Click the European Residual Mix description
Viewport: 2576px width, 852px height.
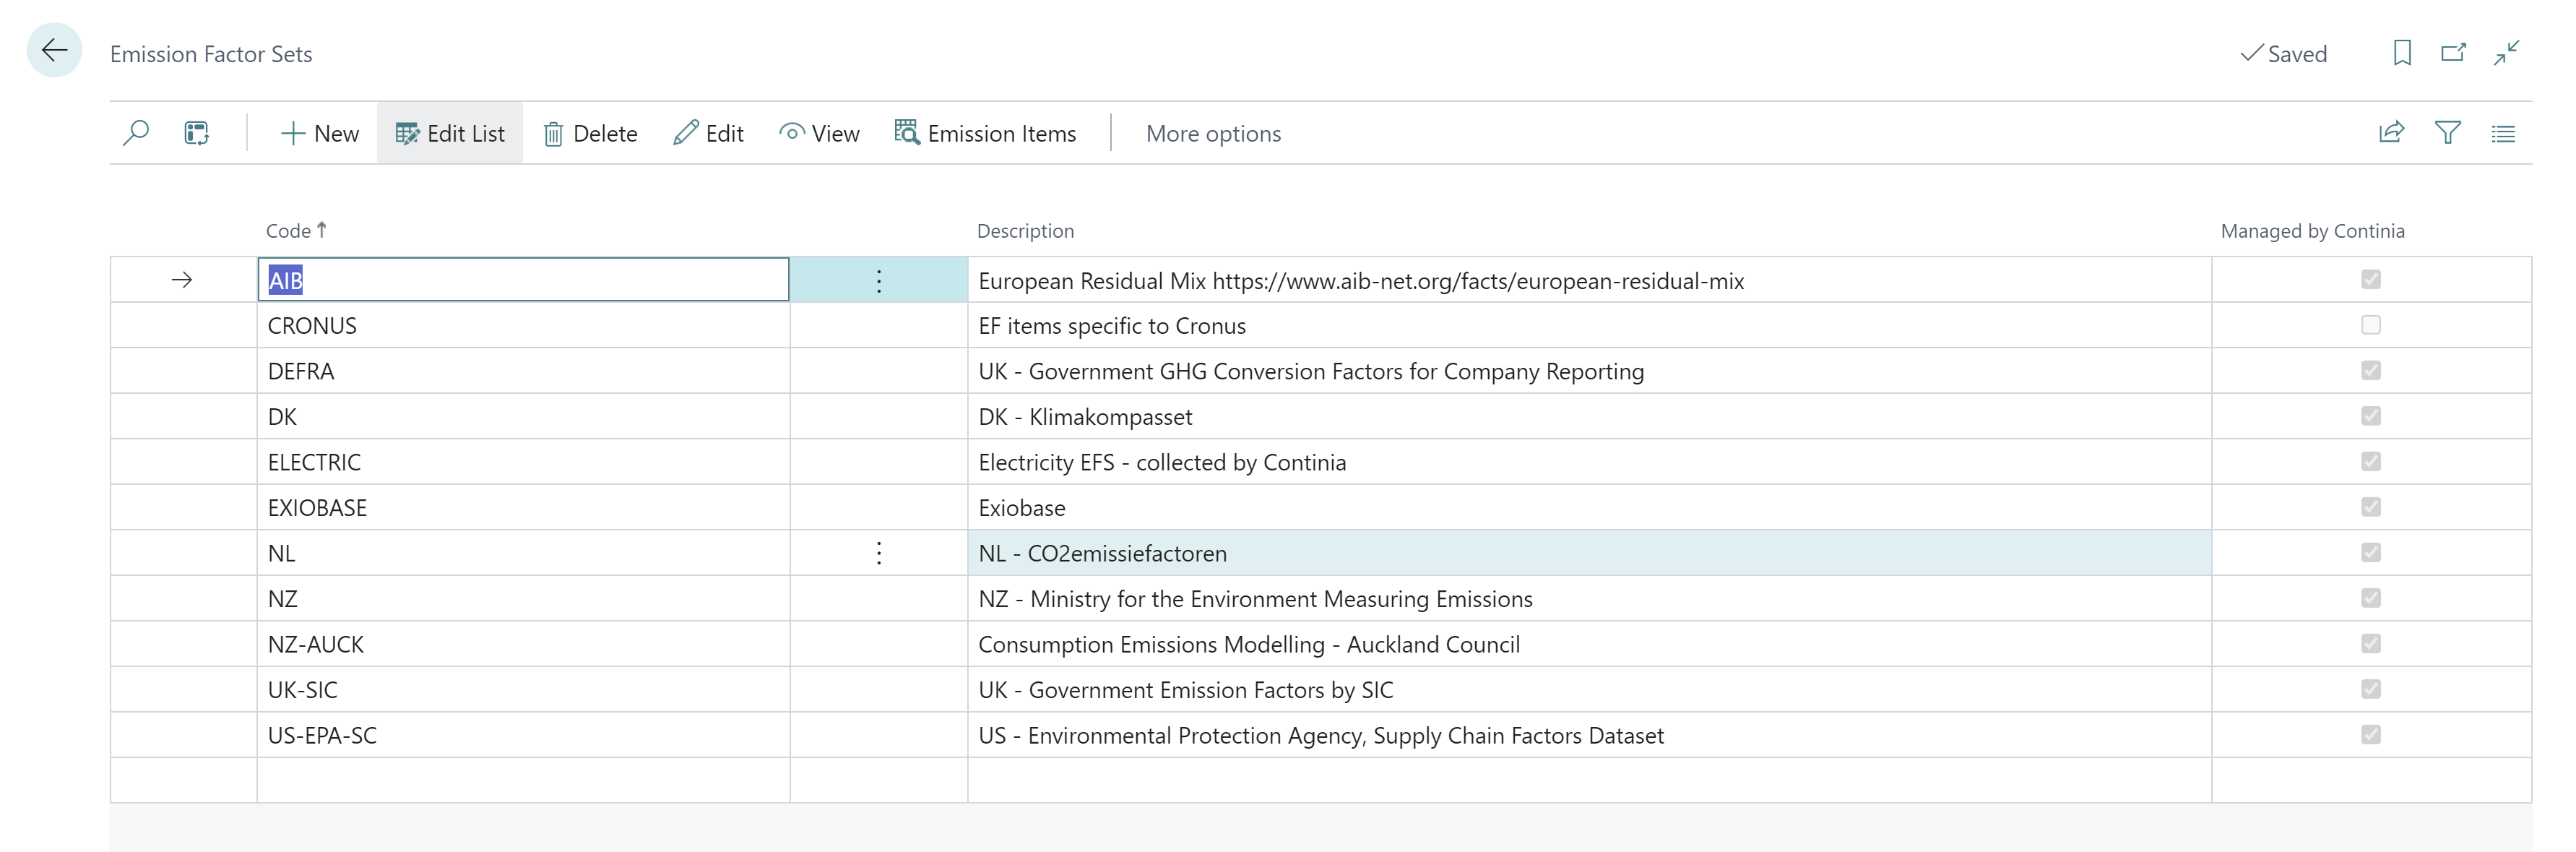pos(1589,281)
